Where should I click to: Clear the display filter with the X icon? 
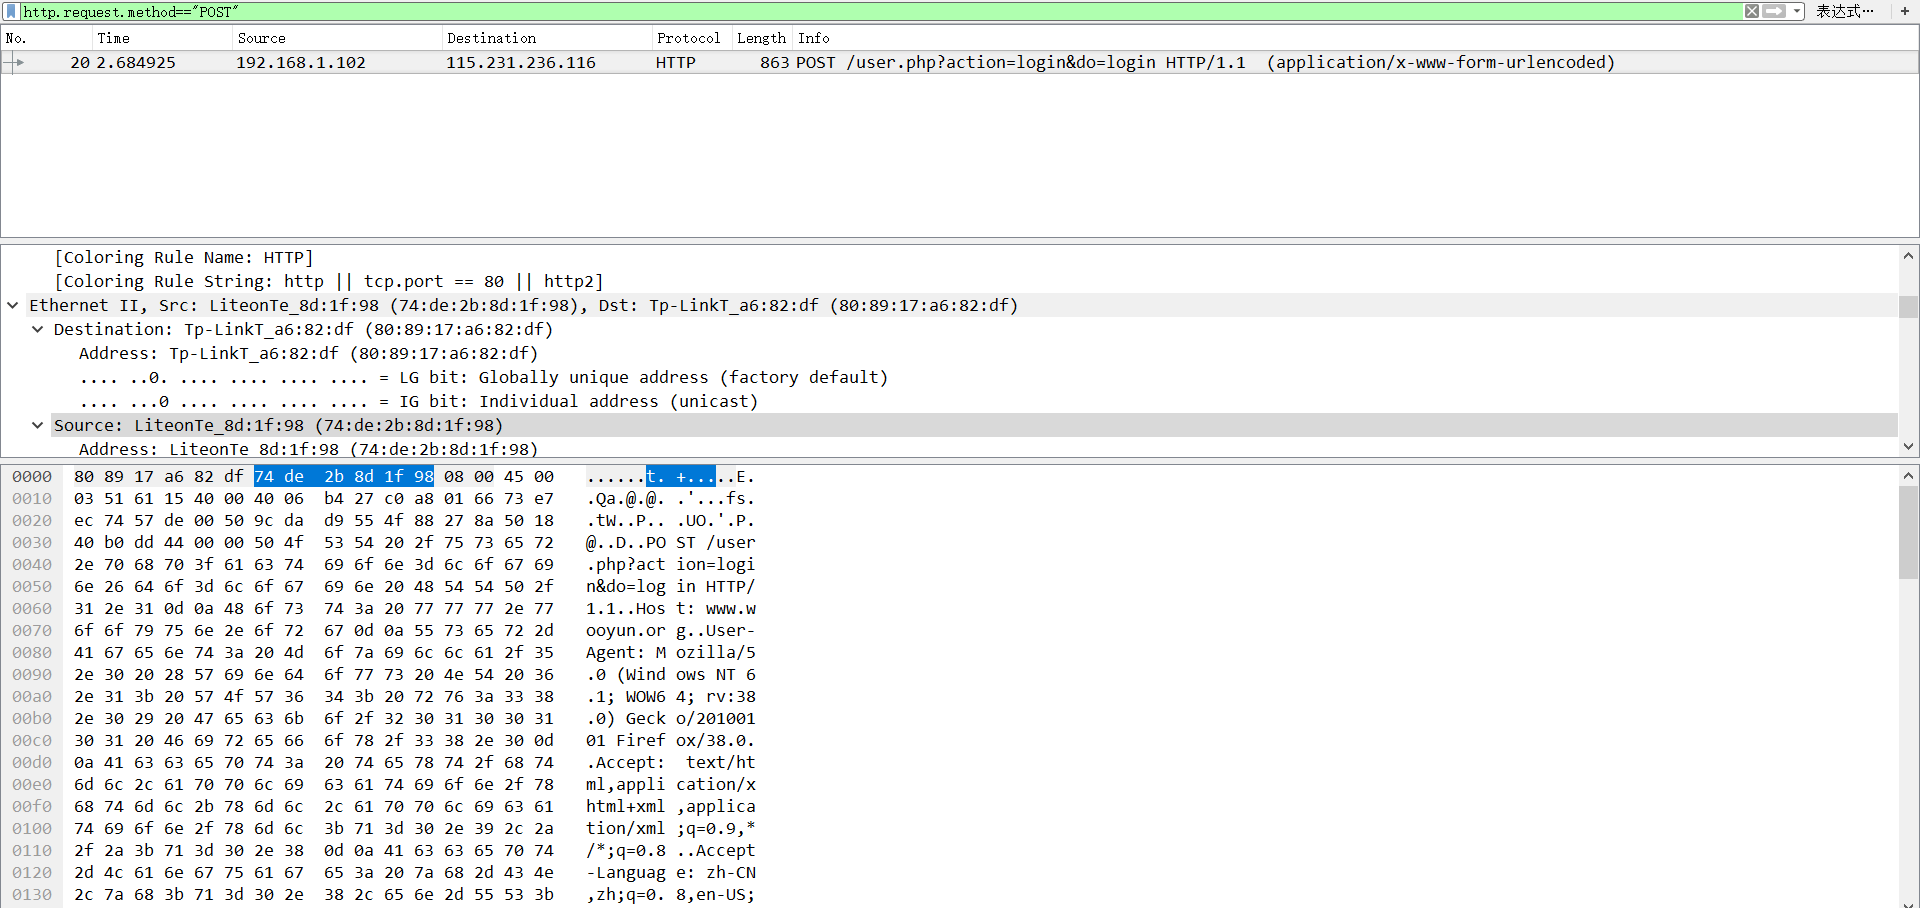pyautogui.click(x=1752, y=11)
